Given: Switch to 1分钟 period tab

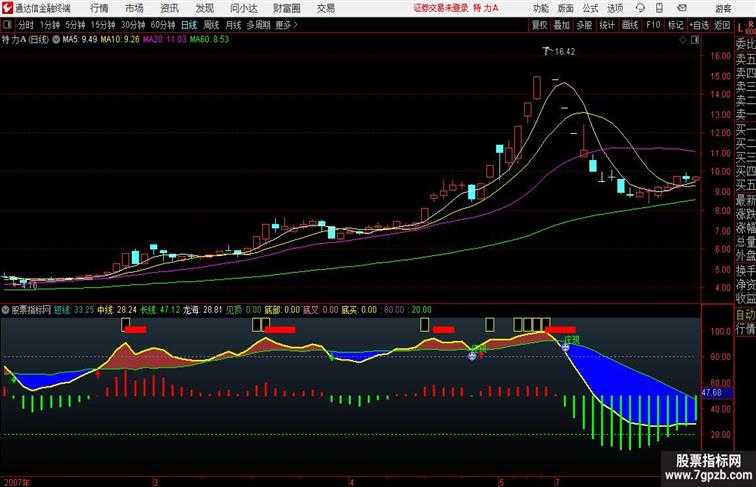Looking at the screenshot, I should click(x=50, y=25).
